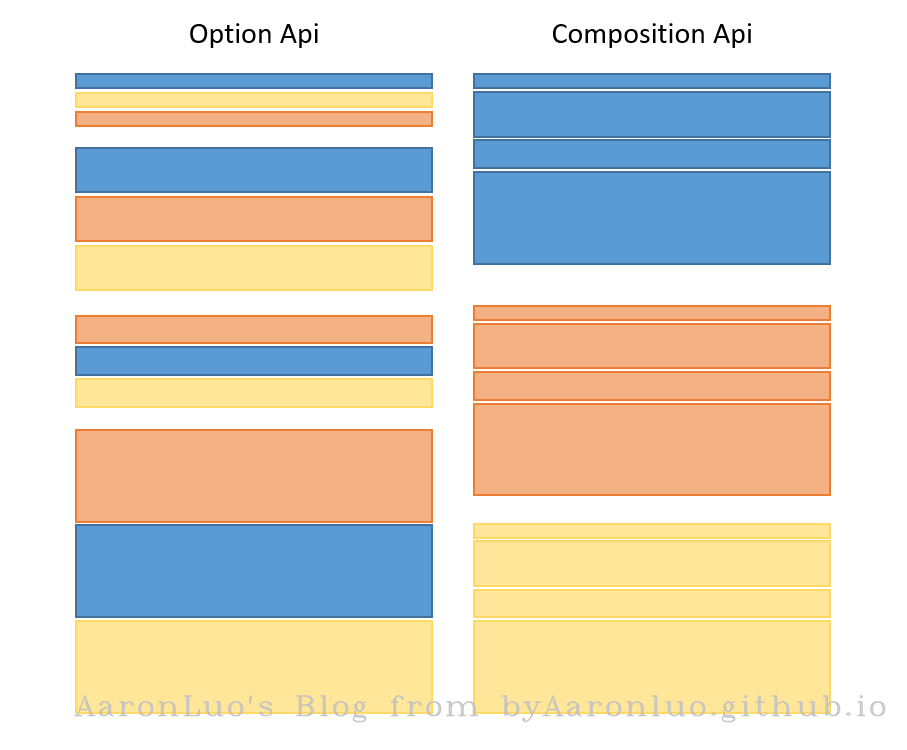Select the thinnest blue bar under Composition Api
Screen dimensions: 907x750
(x=651, y=81)
